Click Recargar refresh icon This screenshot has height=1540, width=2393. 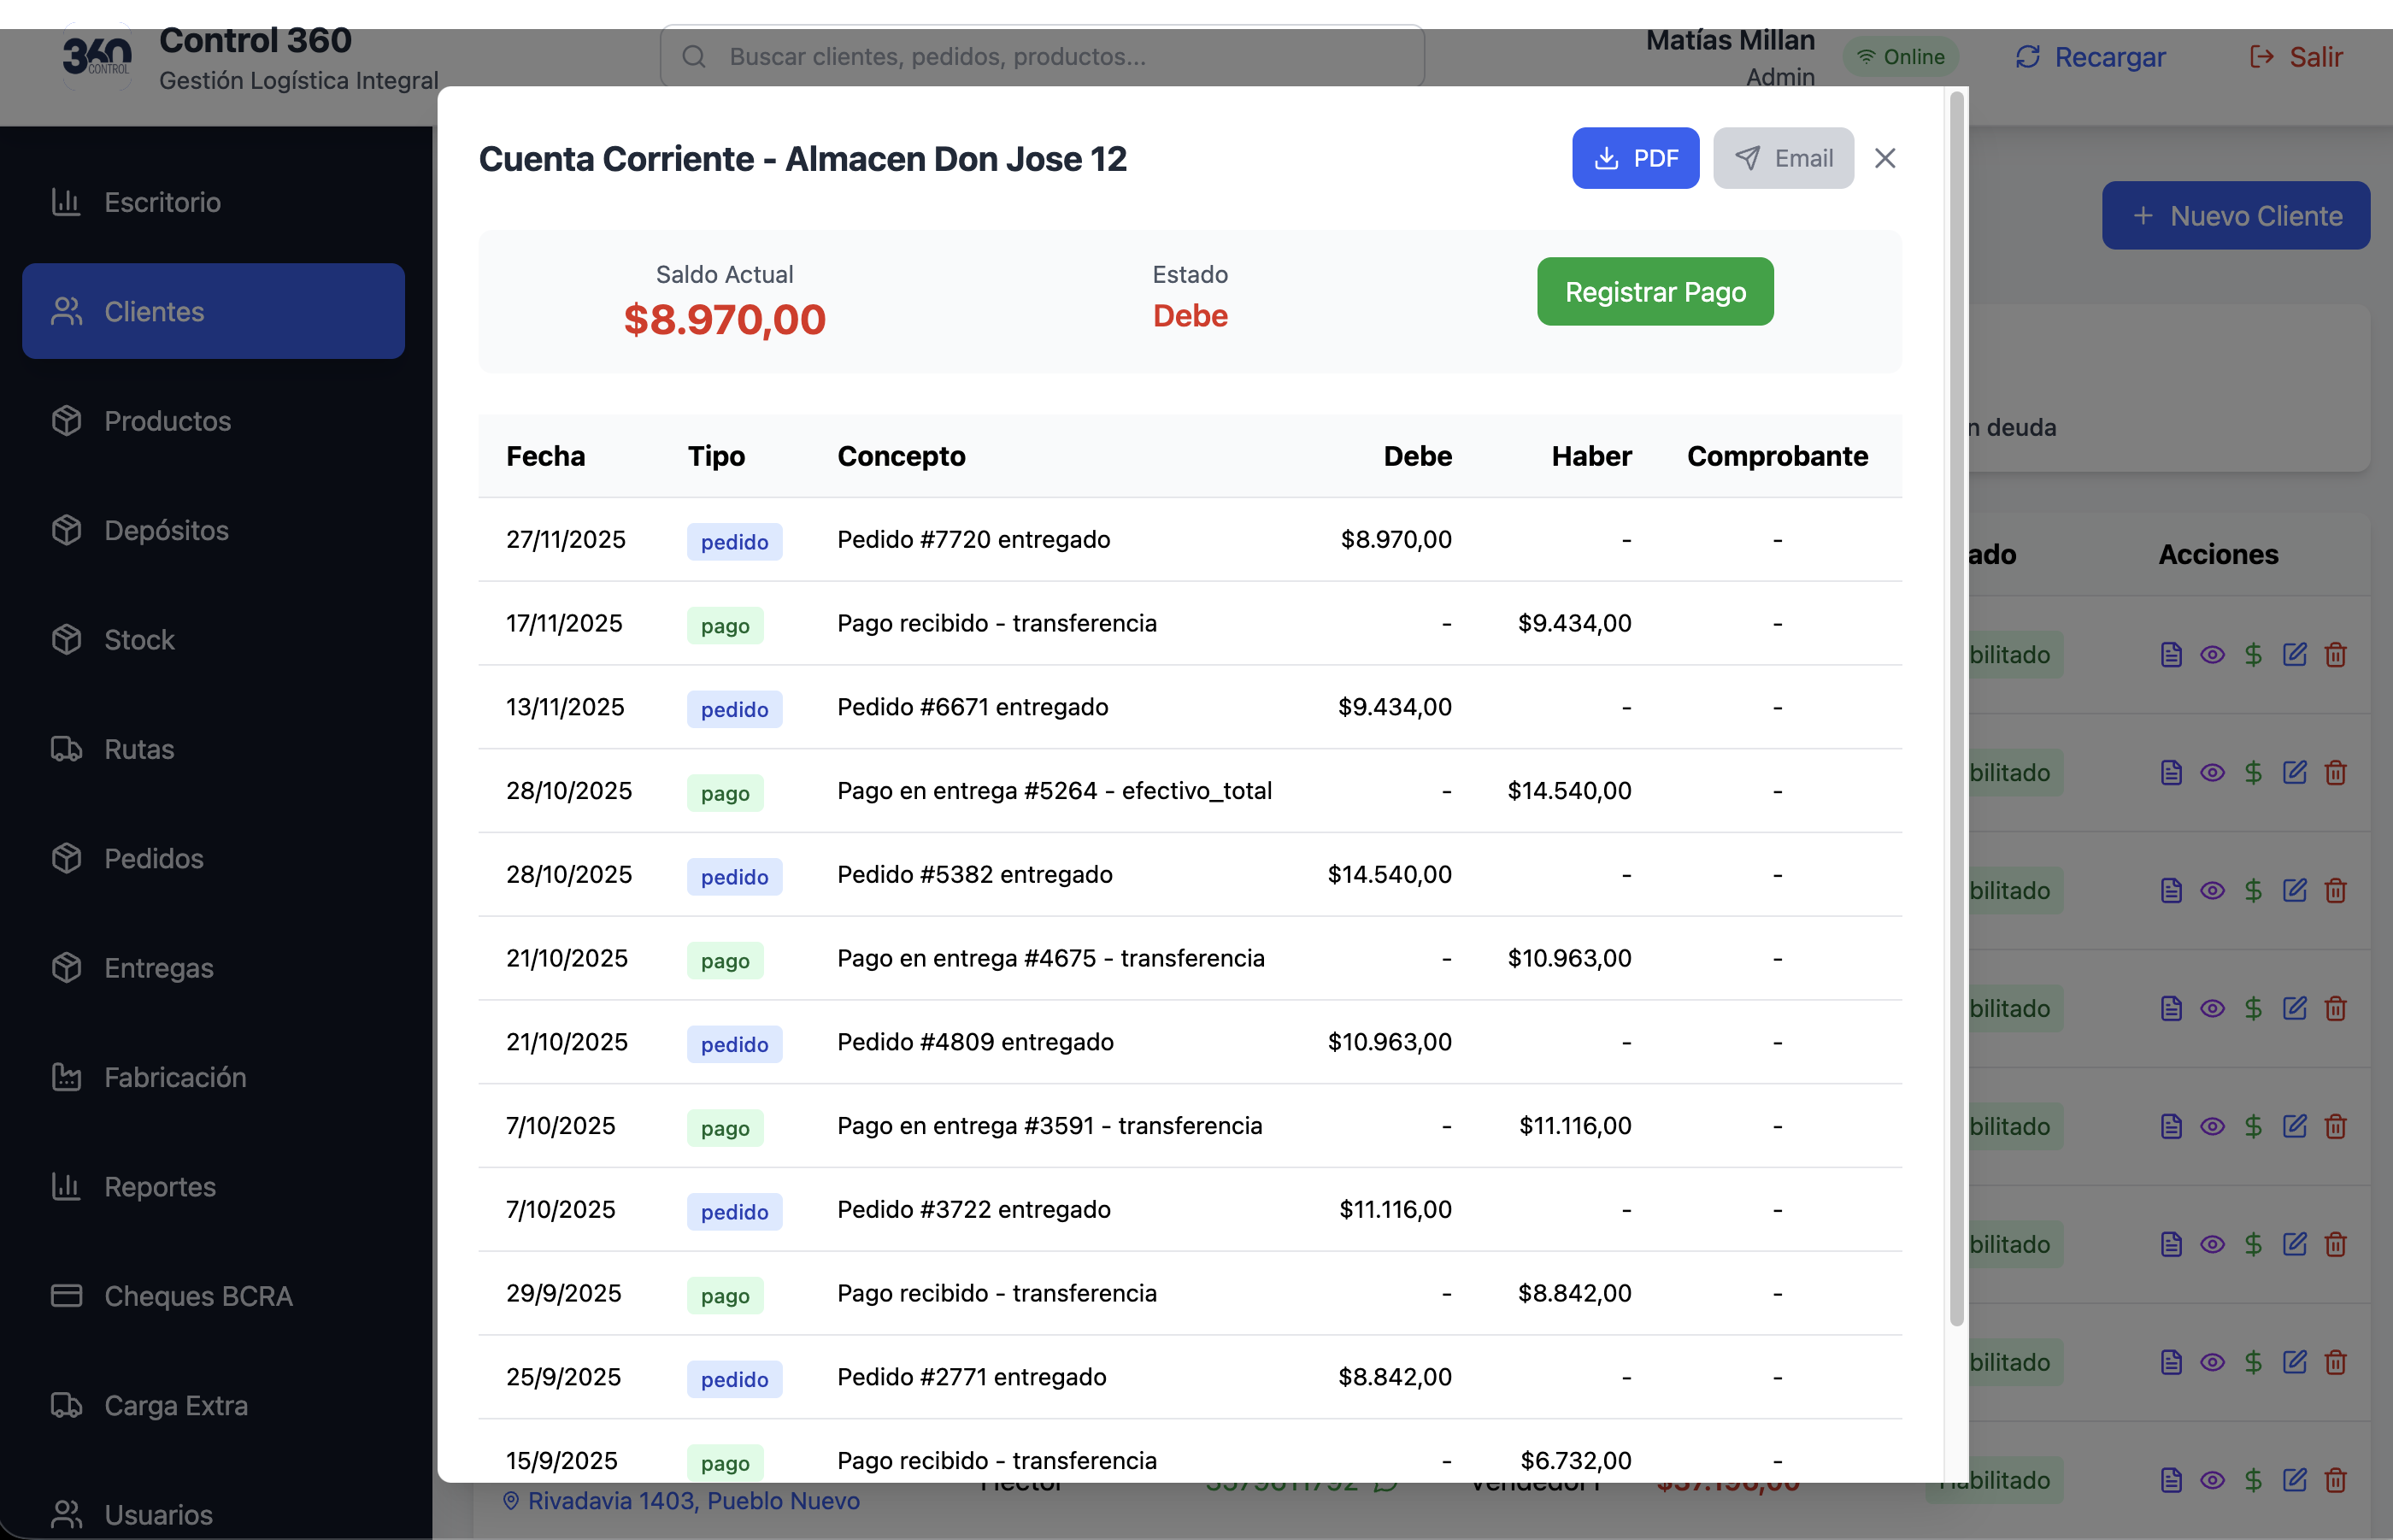coord(2027,57)
